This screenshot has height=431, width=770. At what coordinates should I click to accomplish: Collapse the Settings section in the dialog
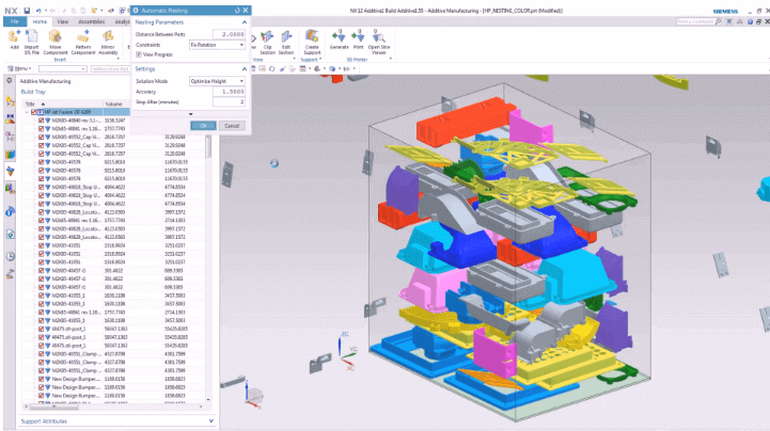(244, 69)
